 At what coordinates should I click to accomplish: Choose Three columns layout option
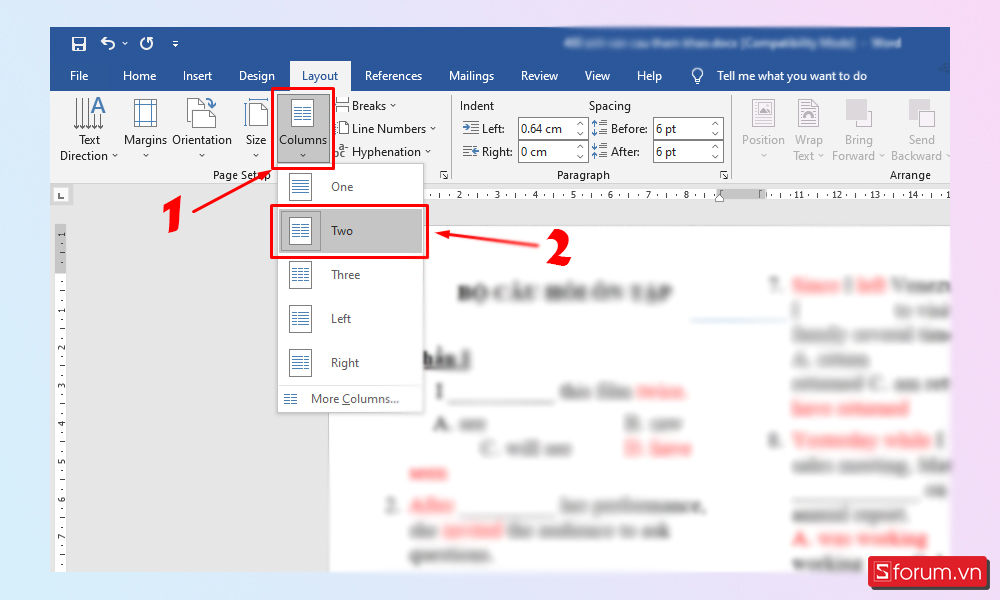[350, 275]
